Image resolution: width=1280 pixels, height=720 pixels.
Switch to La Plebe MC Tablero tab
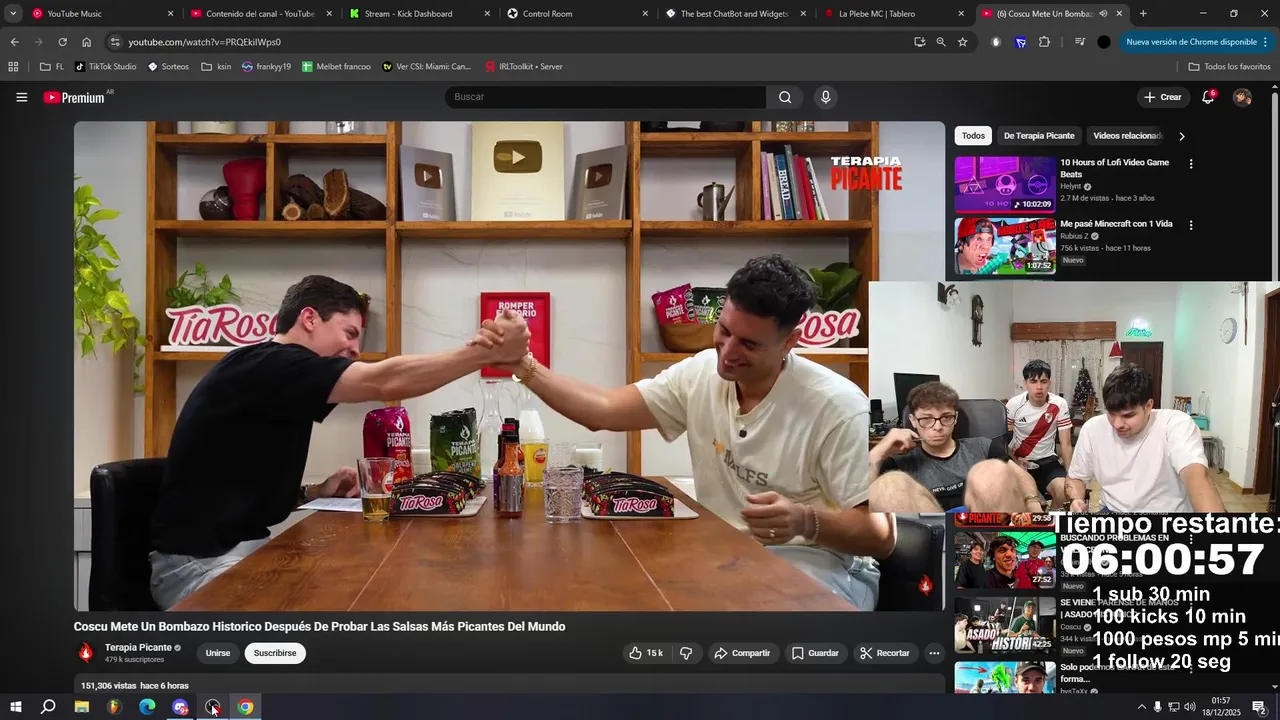point(893,14)
